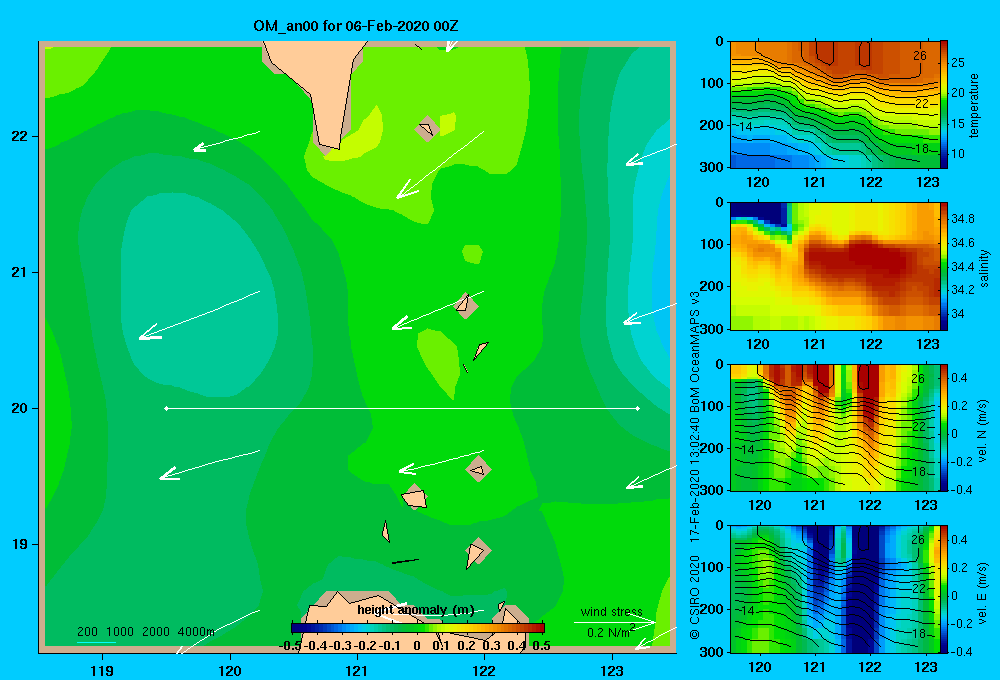Click the 'vel. N (m/s)' axis label

(x=983, y=431)
